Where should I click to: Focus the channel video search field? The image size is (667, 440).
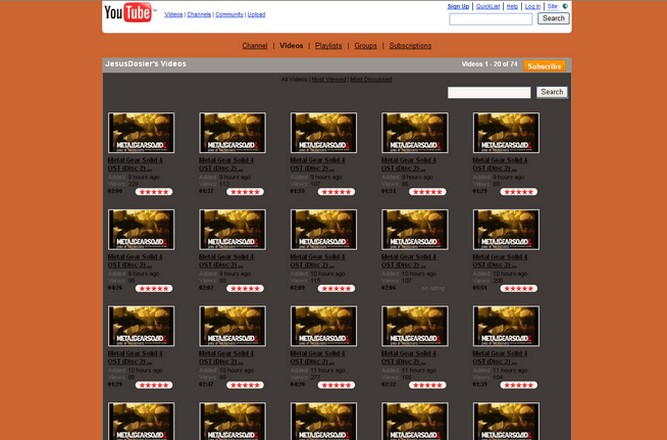tap(489, 92)
